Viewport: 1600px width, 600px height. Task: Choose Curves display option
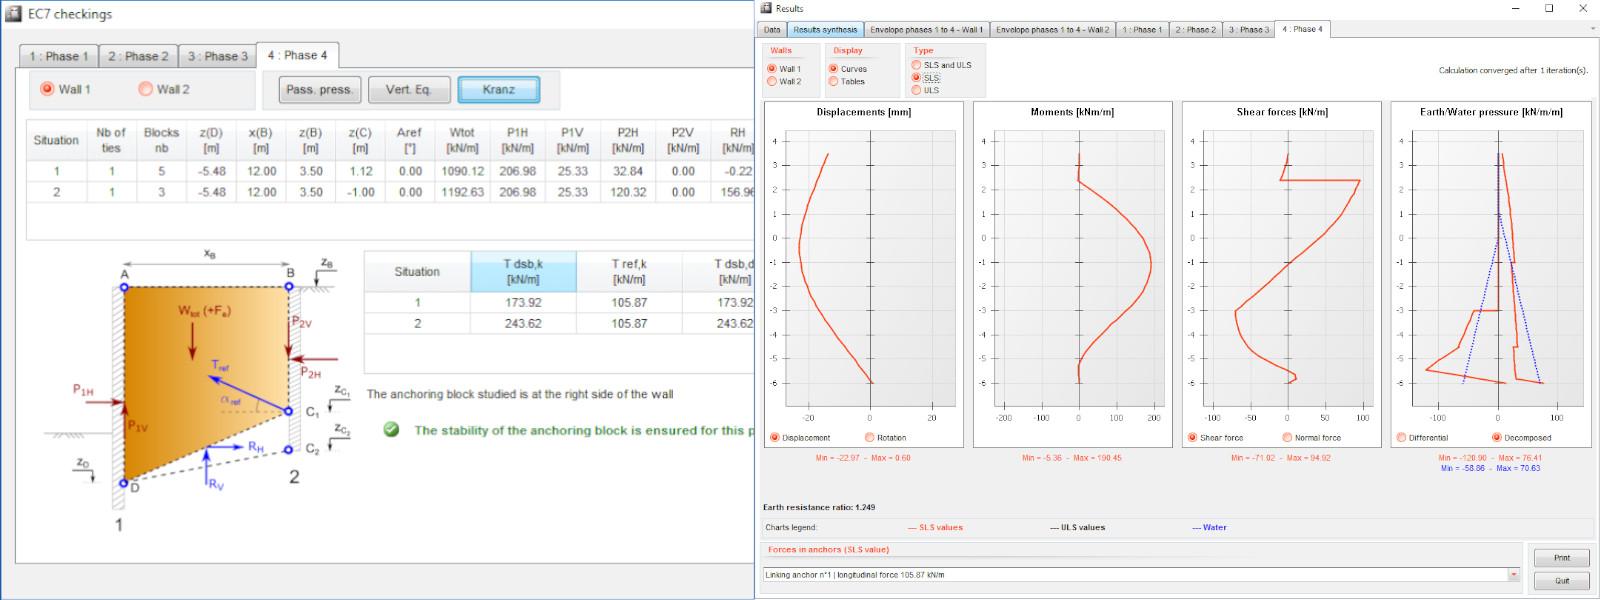pyautogui.click(x=833, y=69)
